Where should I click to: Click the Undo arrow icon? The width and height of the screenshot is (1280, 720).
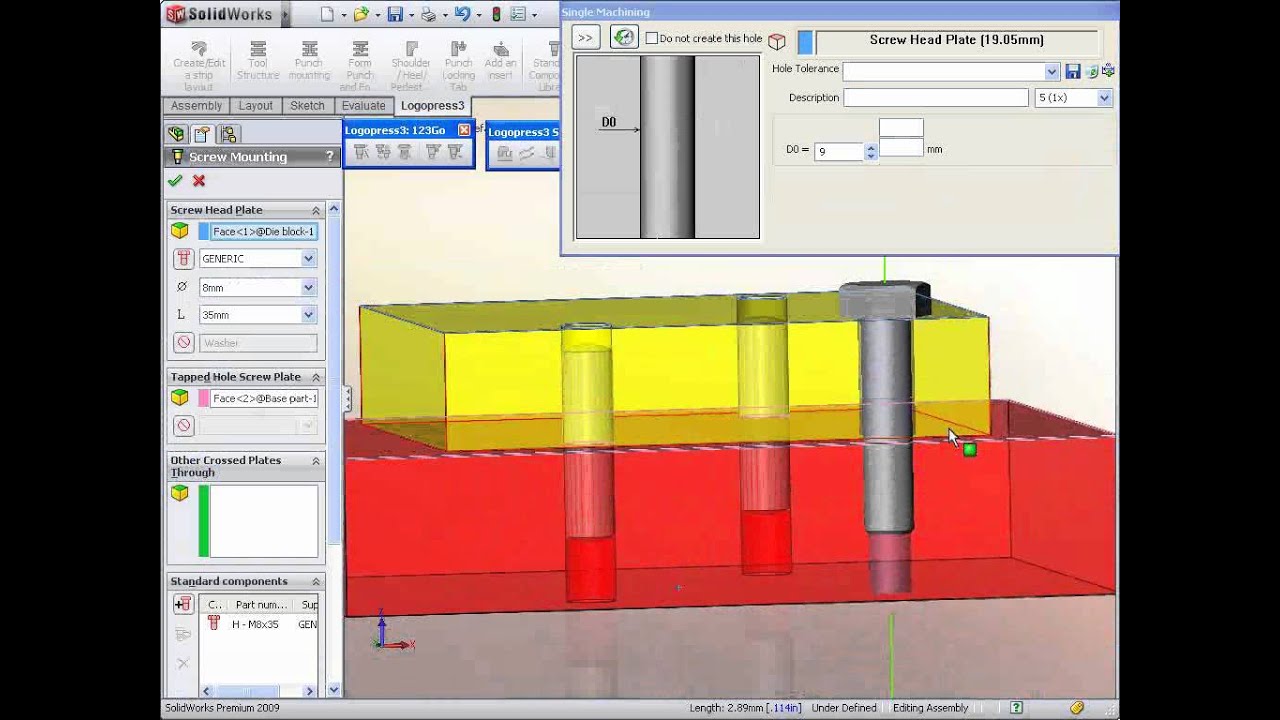tap(461, 14)
